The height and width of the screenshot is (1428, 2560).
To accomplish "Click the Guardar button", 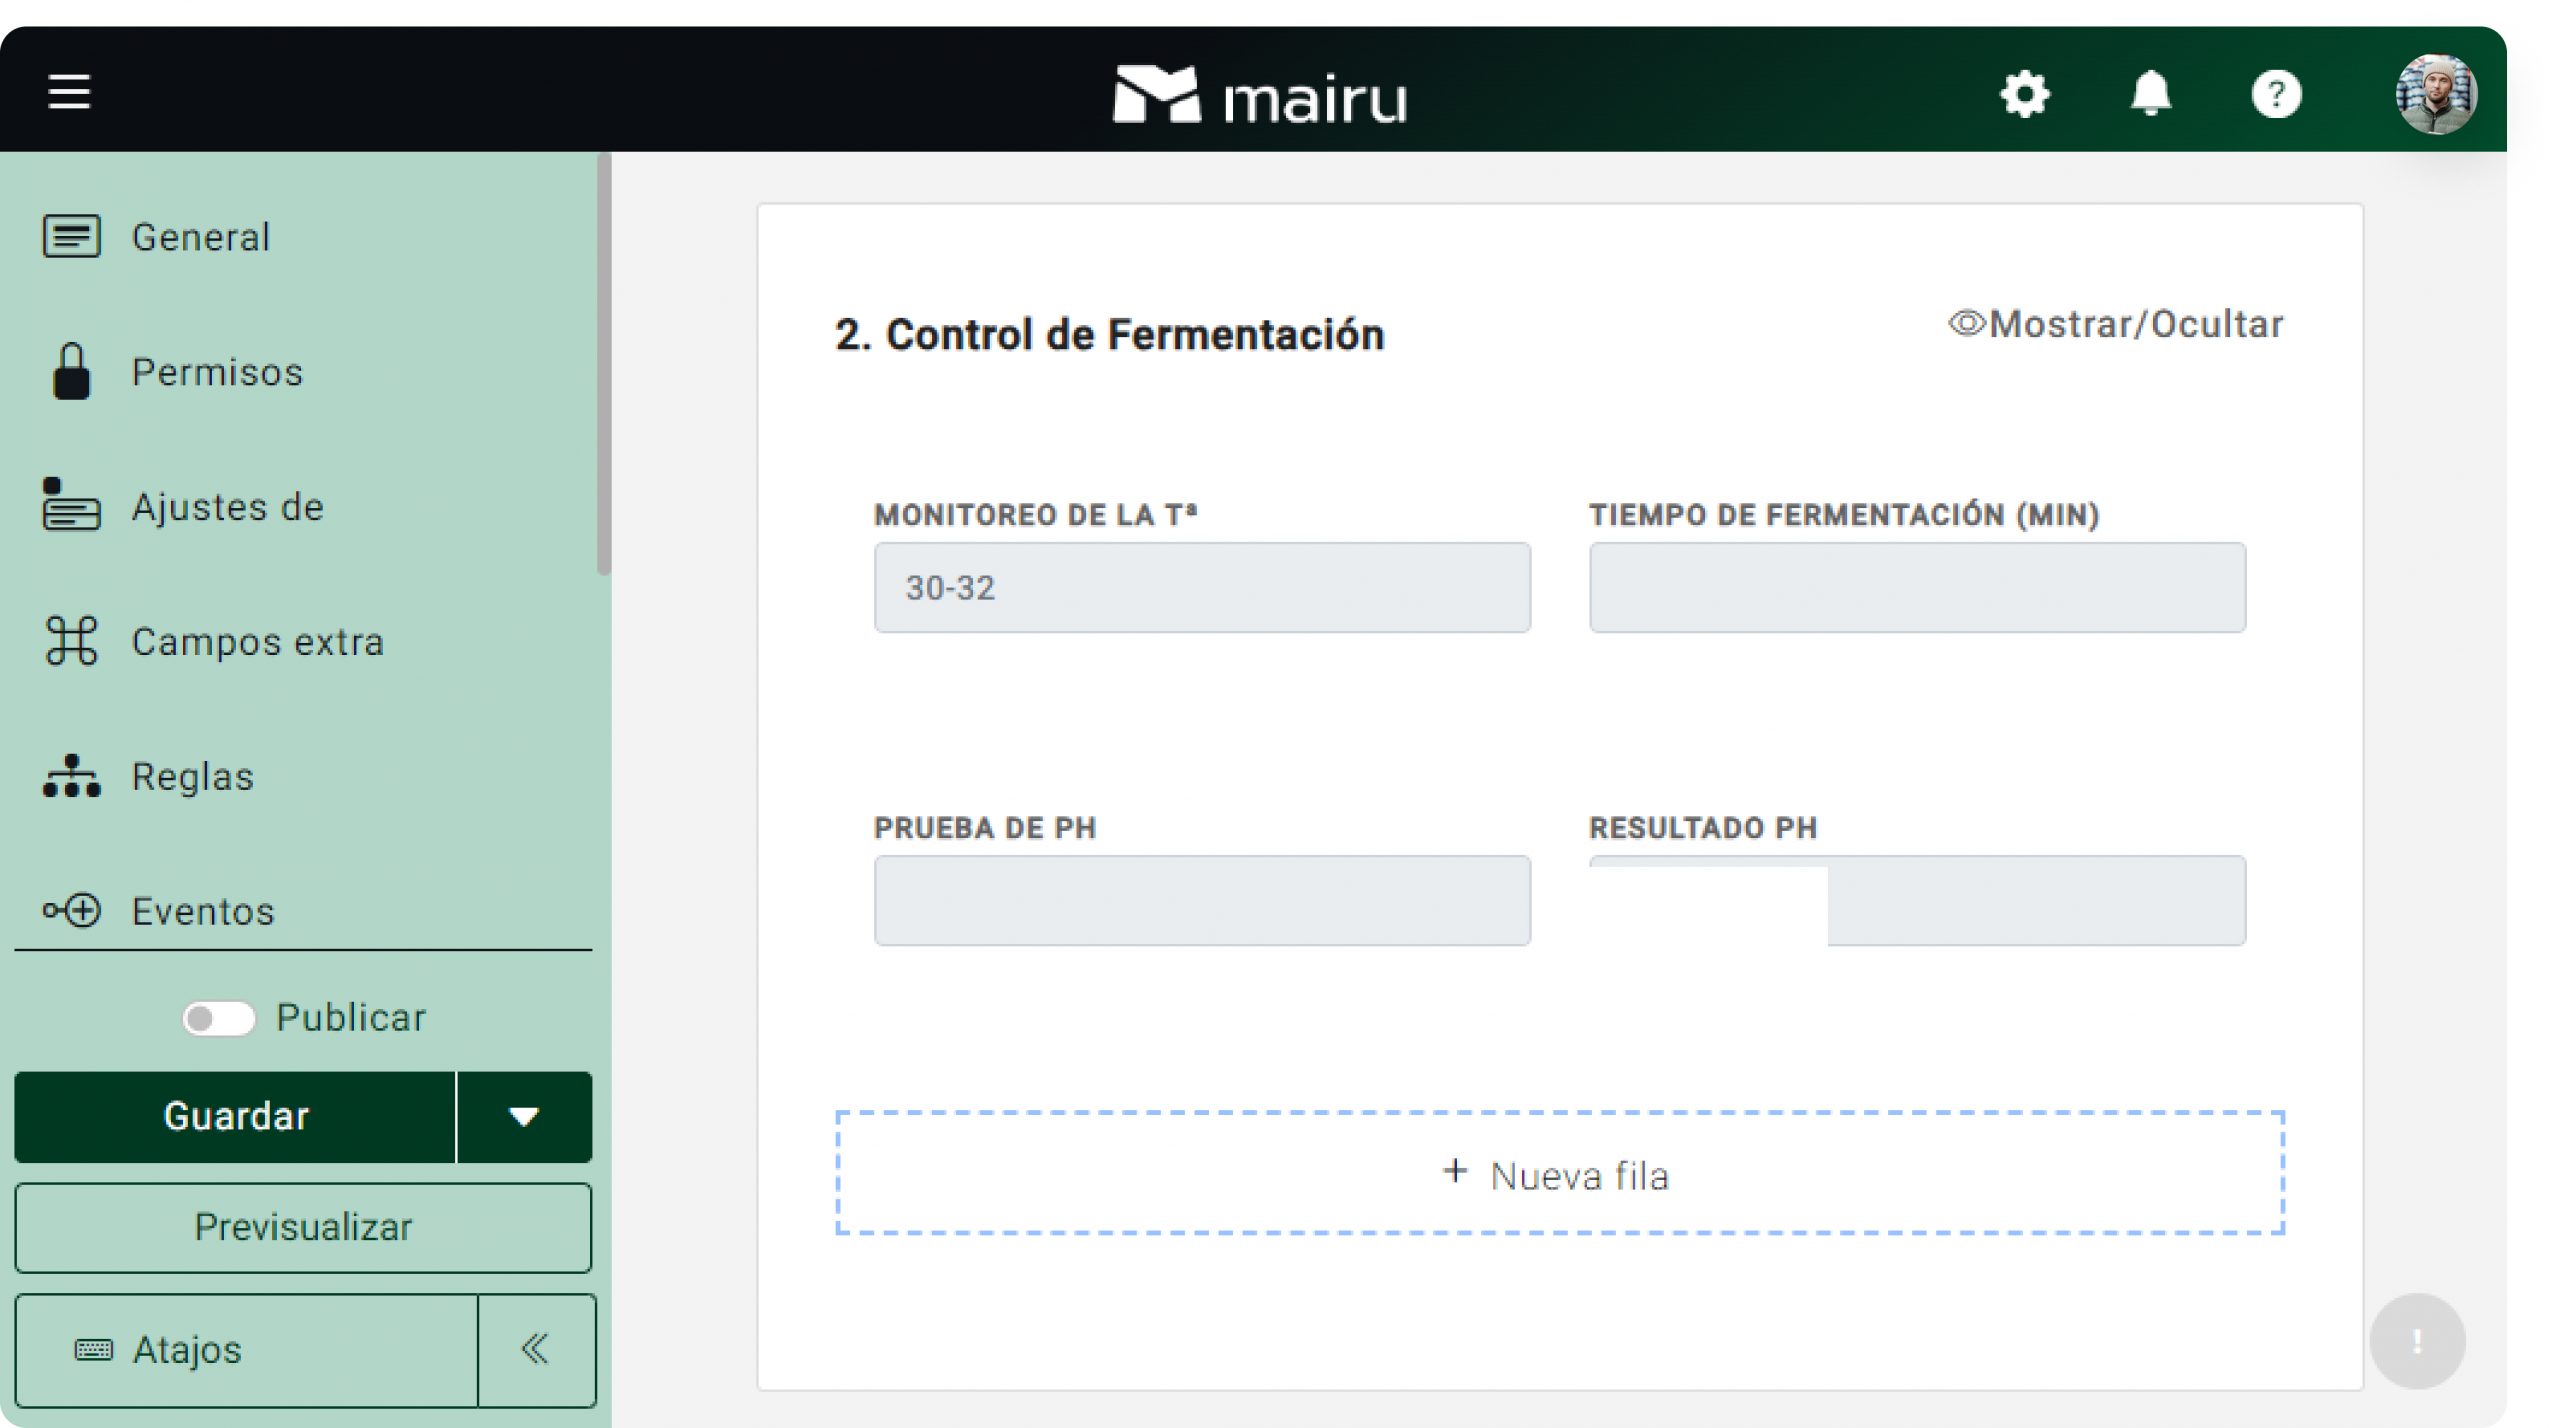I will tap(235, 1117).
